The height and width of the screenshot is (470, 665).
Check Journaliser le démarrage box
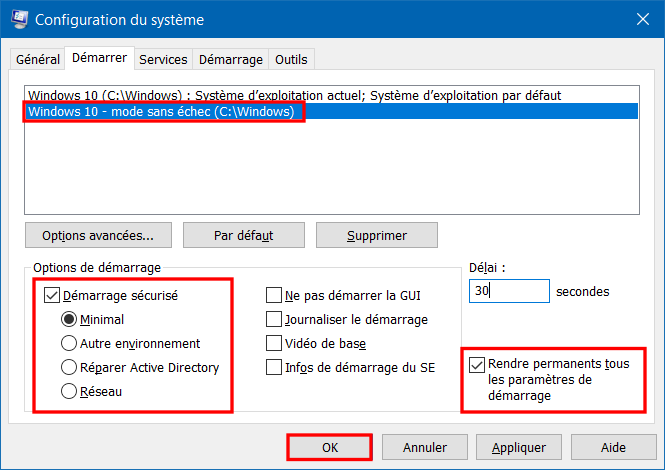click(x=274, y=319)
